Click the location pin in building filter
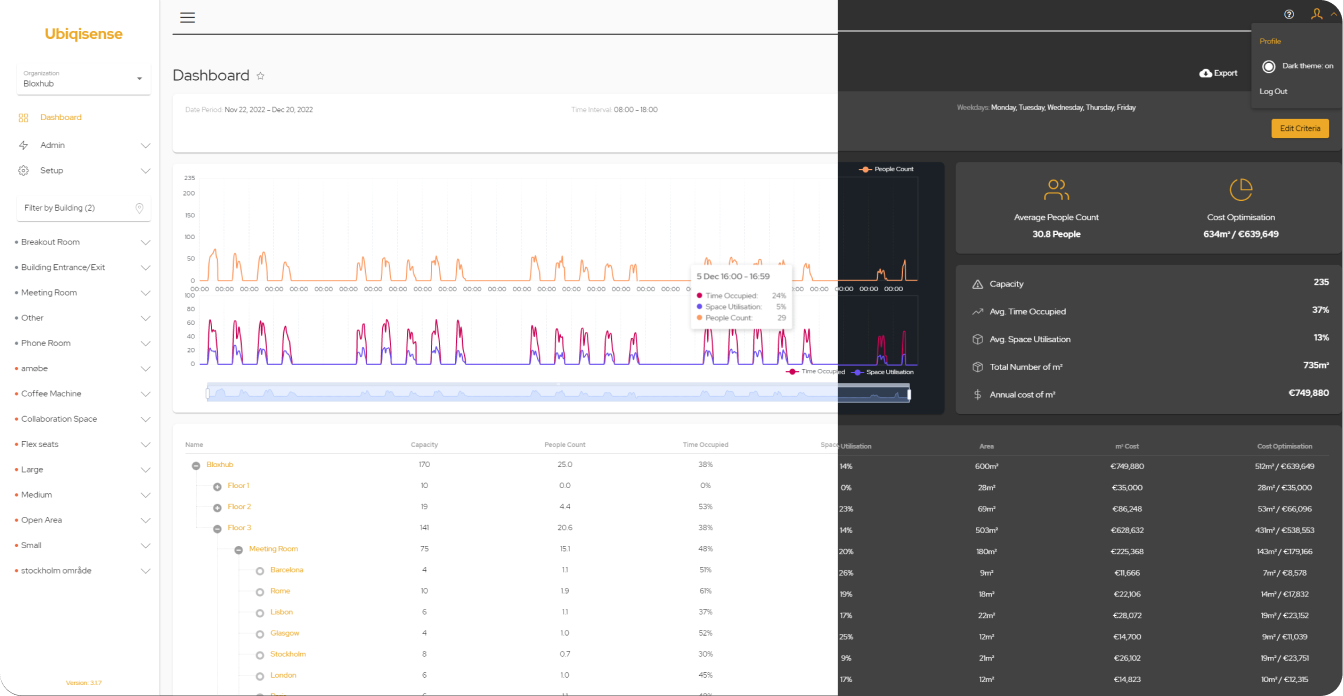This screenshot has width=1343, height=696. [x=139, y=208]
